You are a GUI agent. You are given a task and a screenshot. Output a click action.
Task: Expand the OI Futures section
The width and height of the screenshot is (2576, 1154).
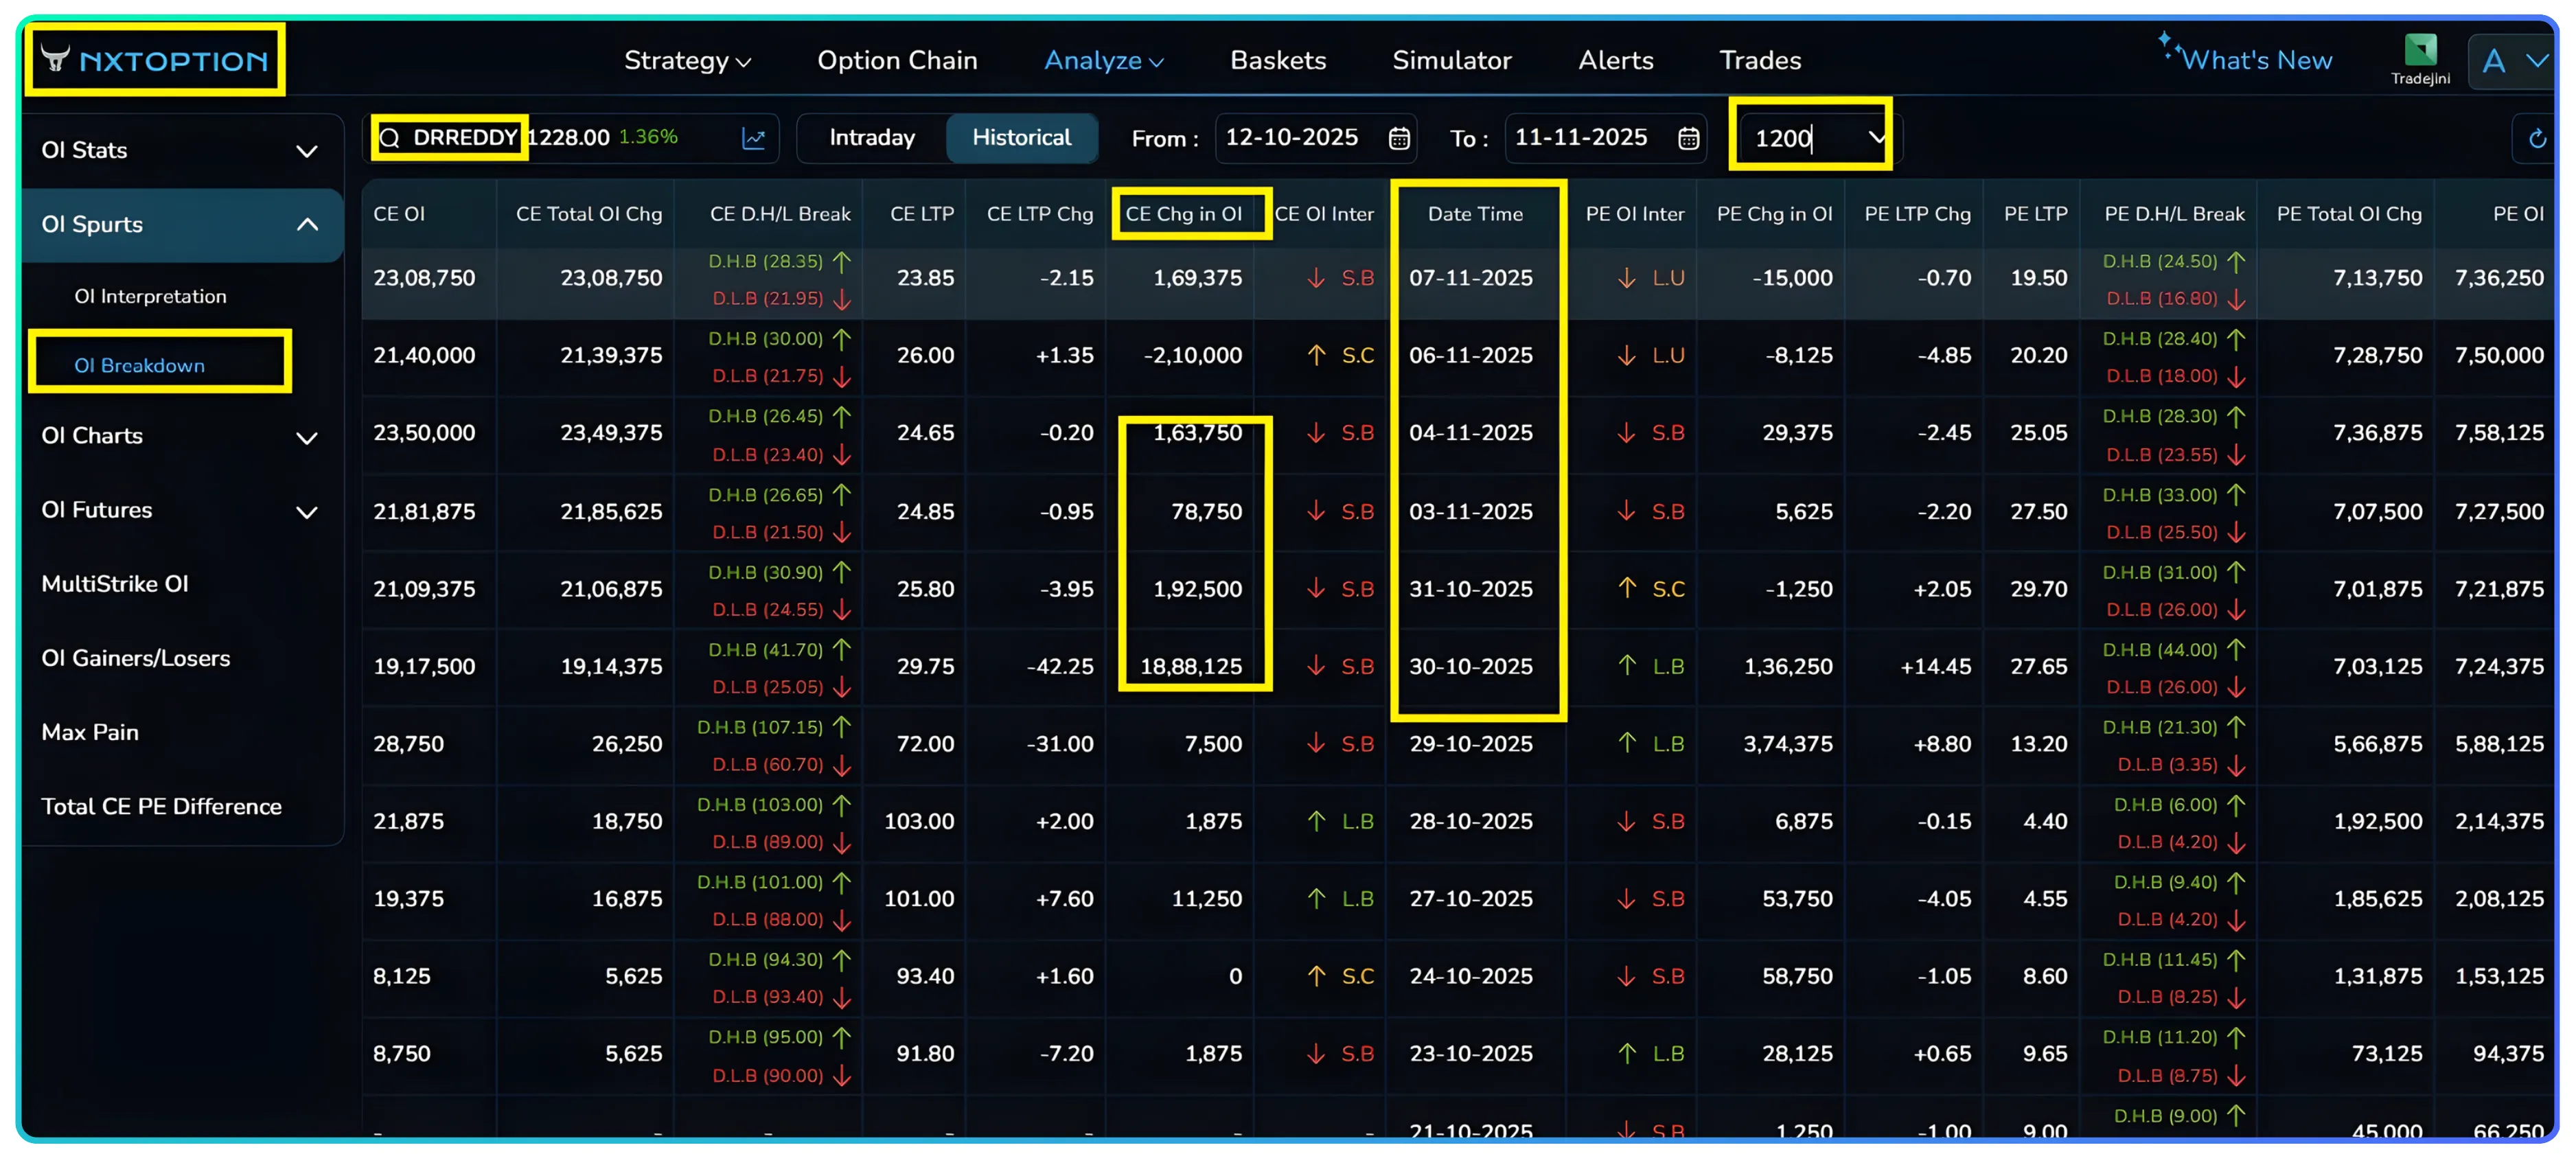coord(307,511)
